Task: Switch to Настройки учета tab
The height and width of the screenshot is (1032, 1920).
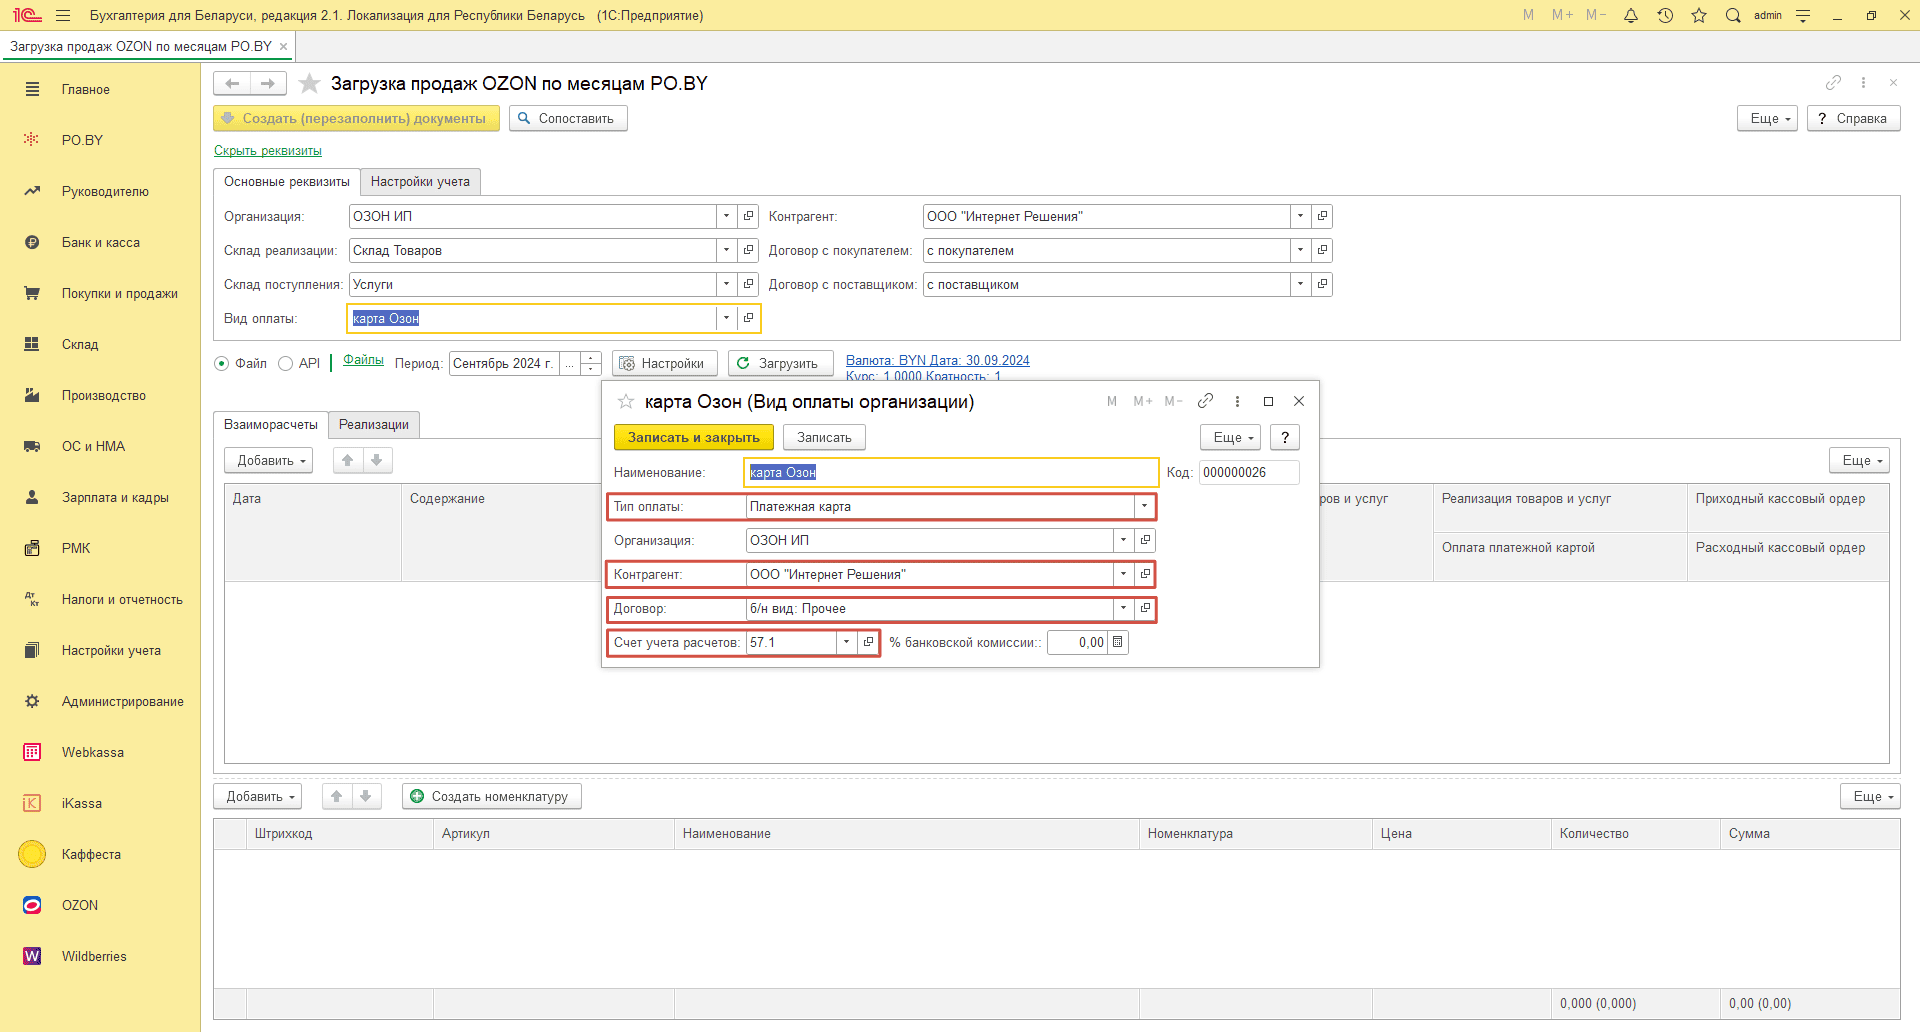Action: point(420,181)
